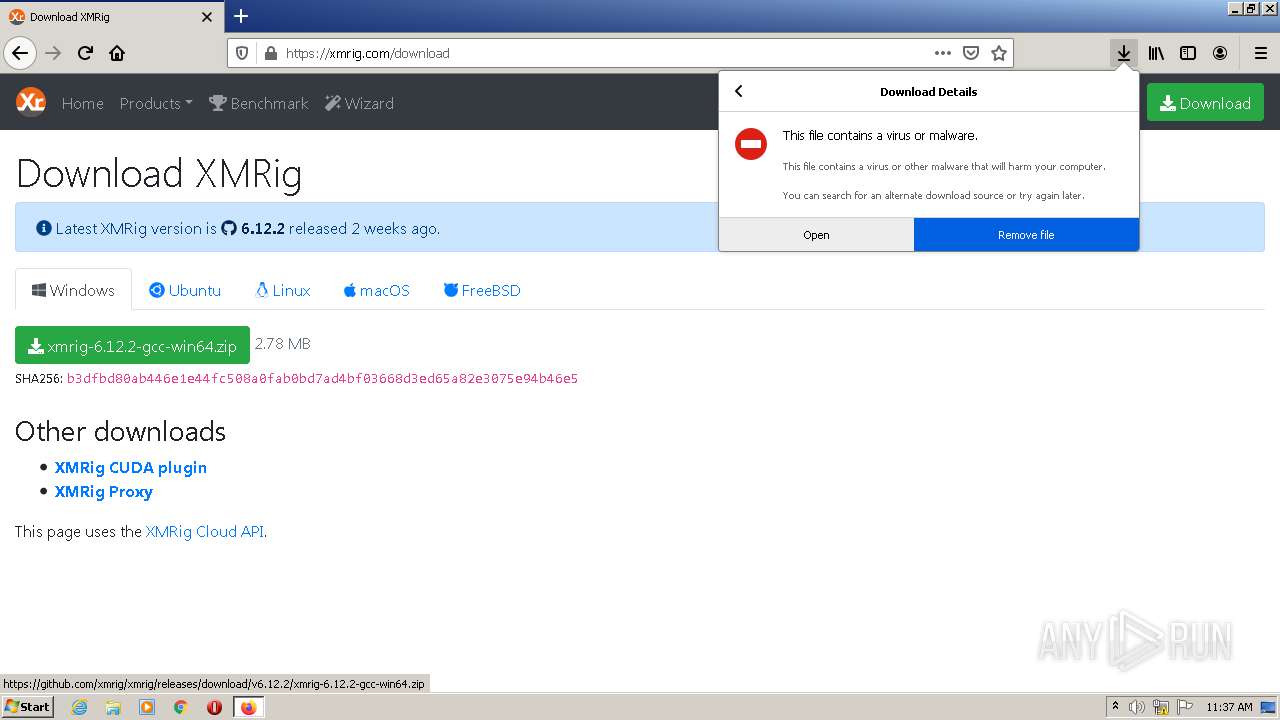Open the Windows Start menu

27,706
